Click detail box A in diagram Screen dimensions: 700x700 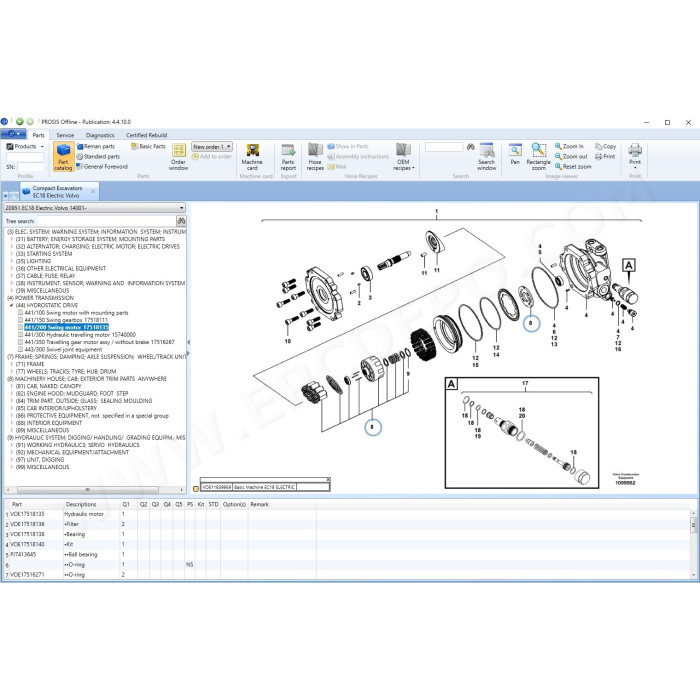click(x=522, y=433)
